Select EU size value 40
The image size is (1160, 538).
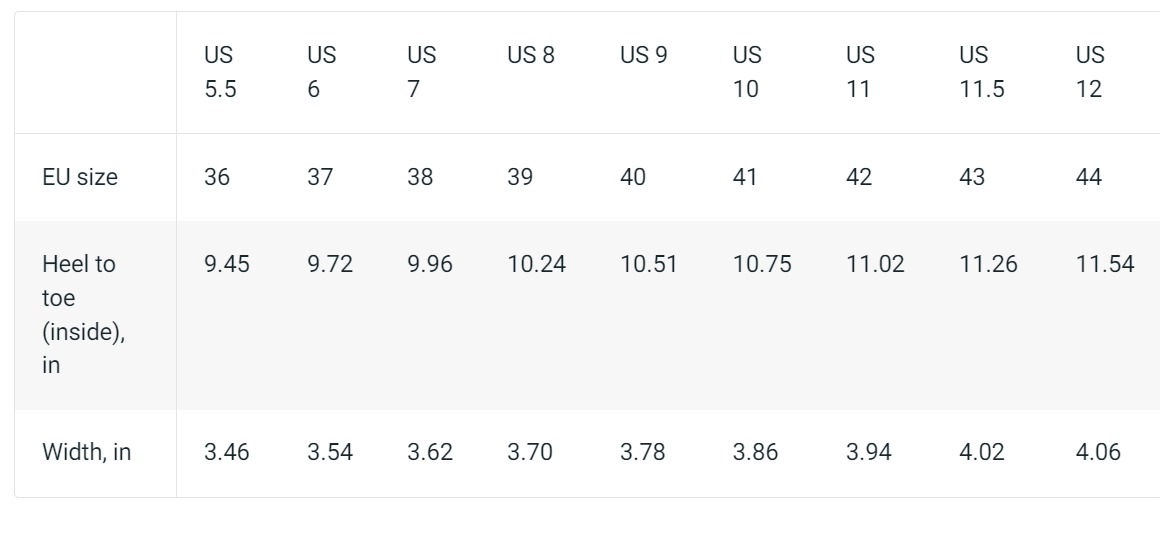click(633, 177)
